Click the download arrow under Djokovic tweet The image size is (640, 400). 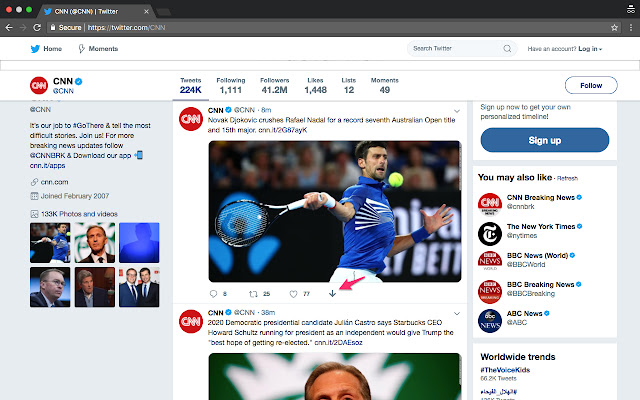332,293
